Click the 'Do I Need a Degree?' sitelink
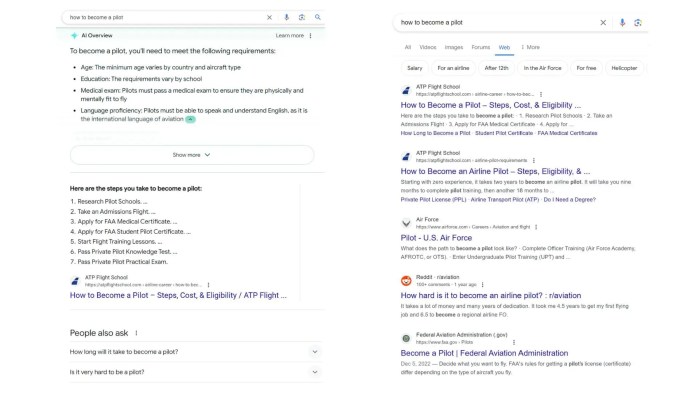This screenshot has width=700, height=393. (570, 200)
